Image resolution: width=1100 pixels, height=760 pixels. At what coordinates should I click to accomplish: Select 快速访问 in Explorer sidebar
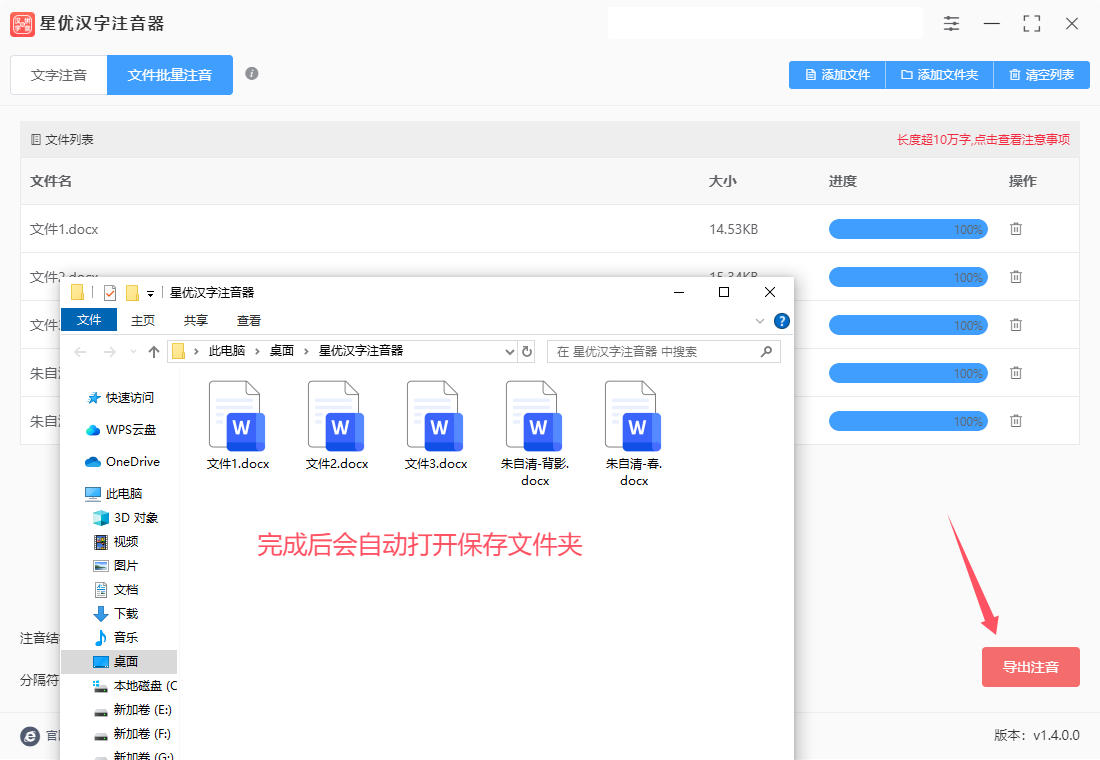click(119, 398)
